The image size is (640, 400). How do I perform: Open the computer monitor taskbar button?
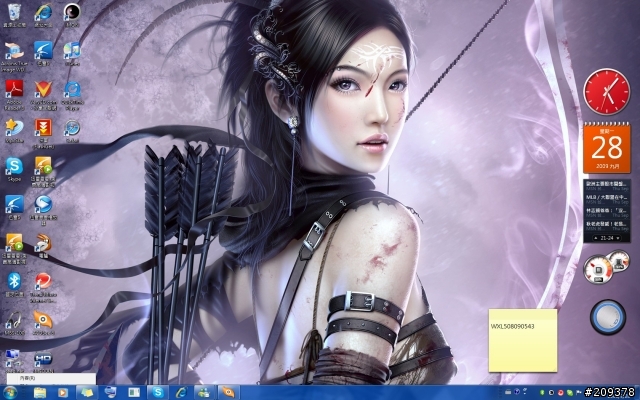[110, 393]
